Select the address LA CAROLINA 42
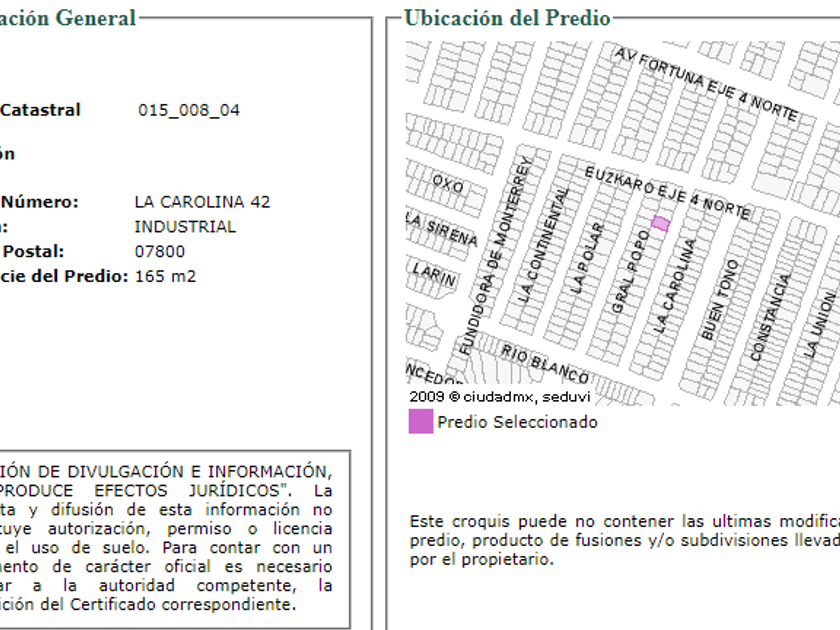The image size is (840, 630). [202, 202]
